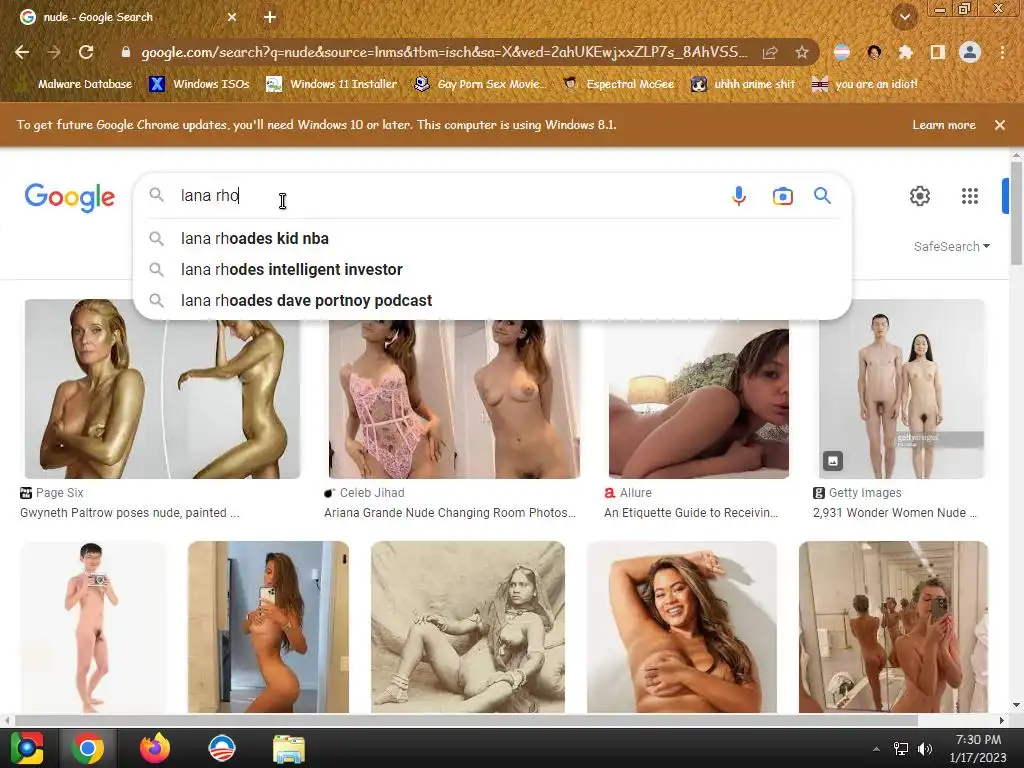Choose suggestion lana rhoades kid nba
This screenshot has width=1024, height=768.
tap(492, 238)
